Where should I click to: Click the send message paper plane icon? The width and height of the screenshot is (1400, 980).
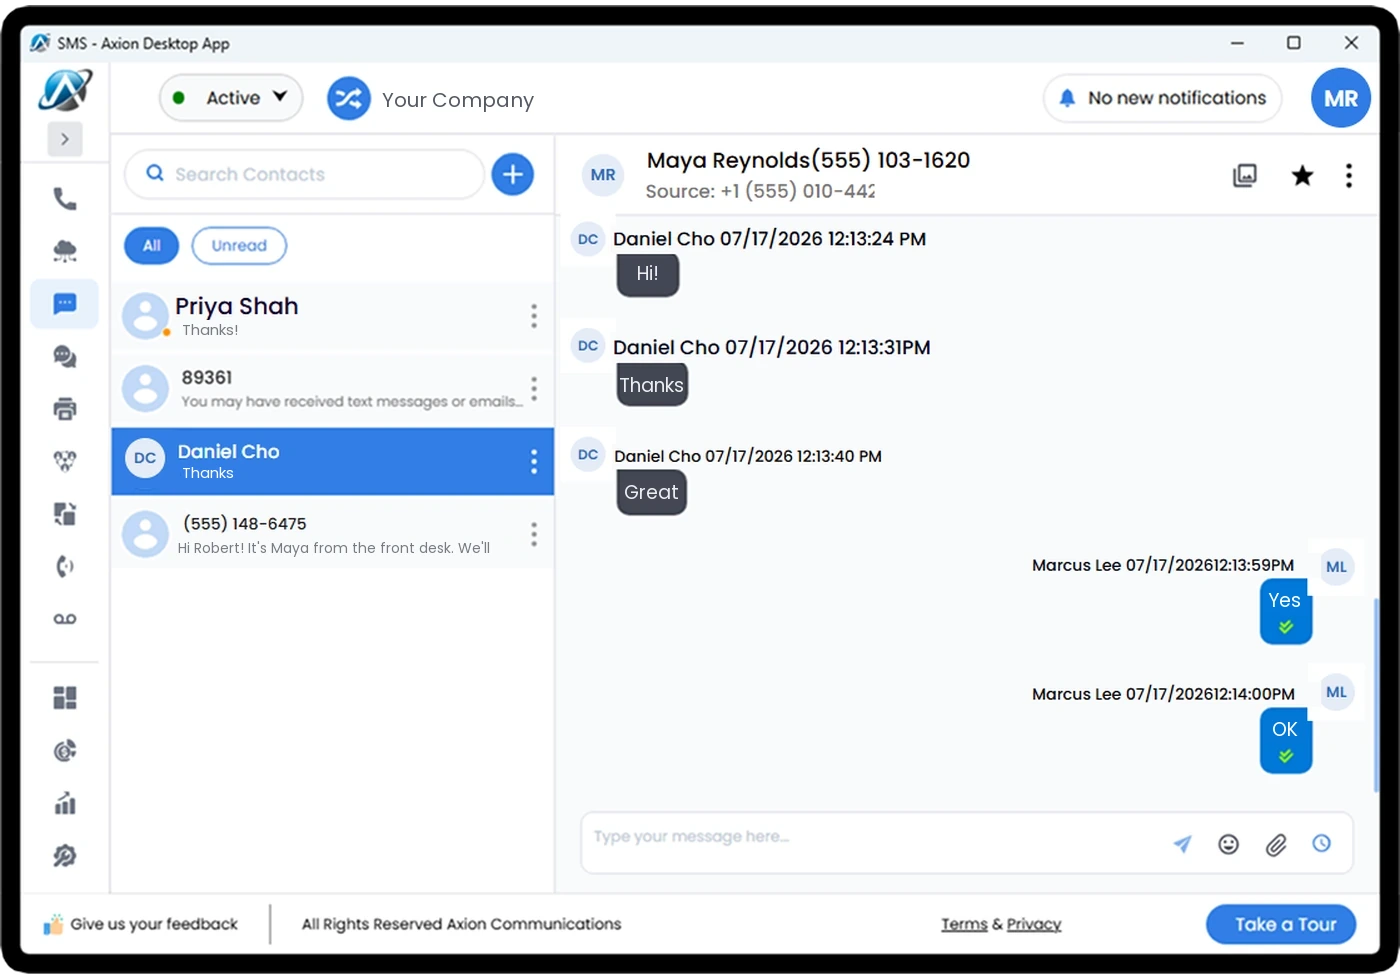point(1182,844)
